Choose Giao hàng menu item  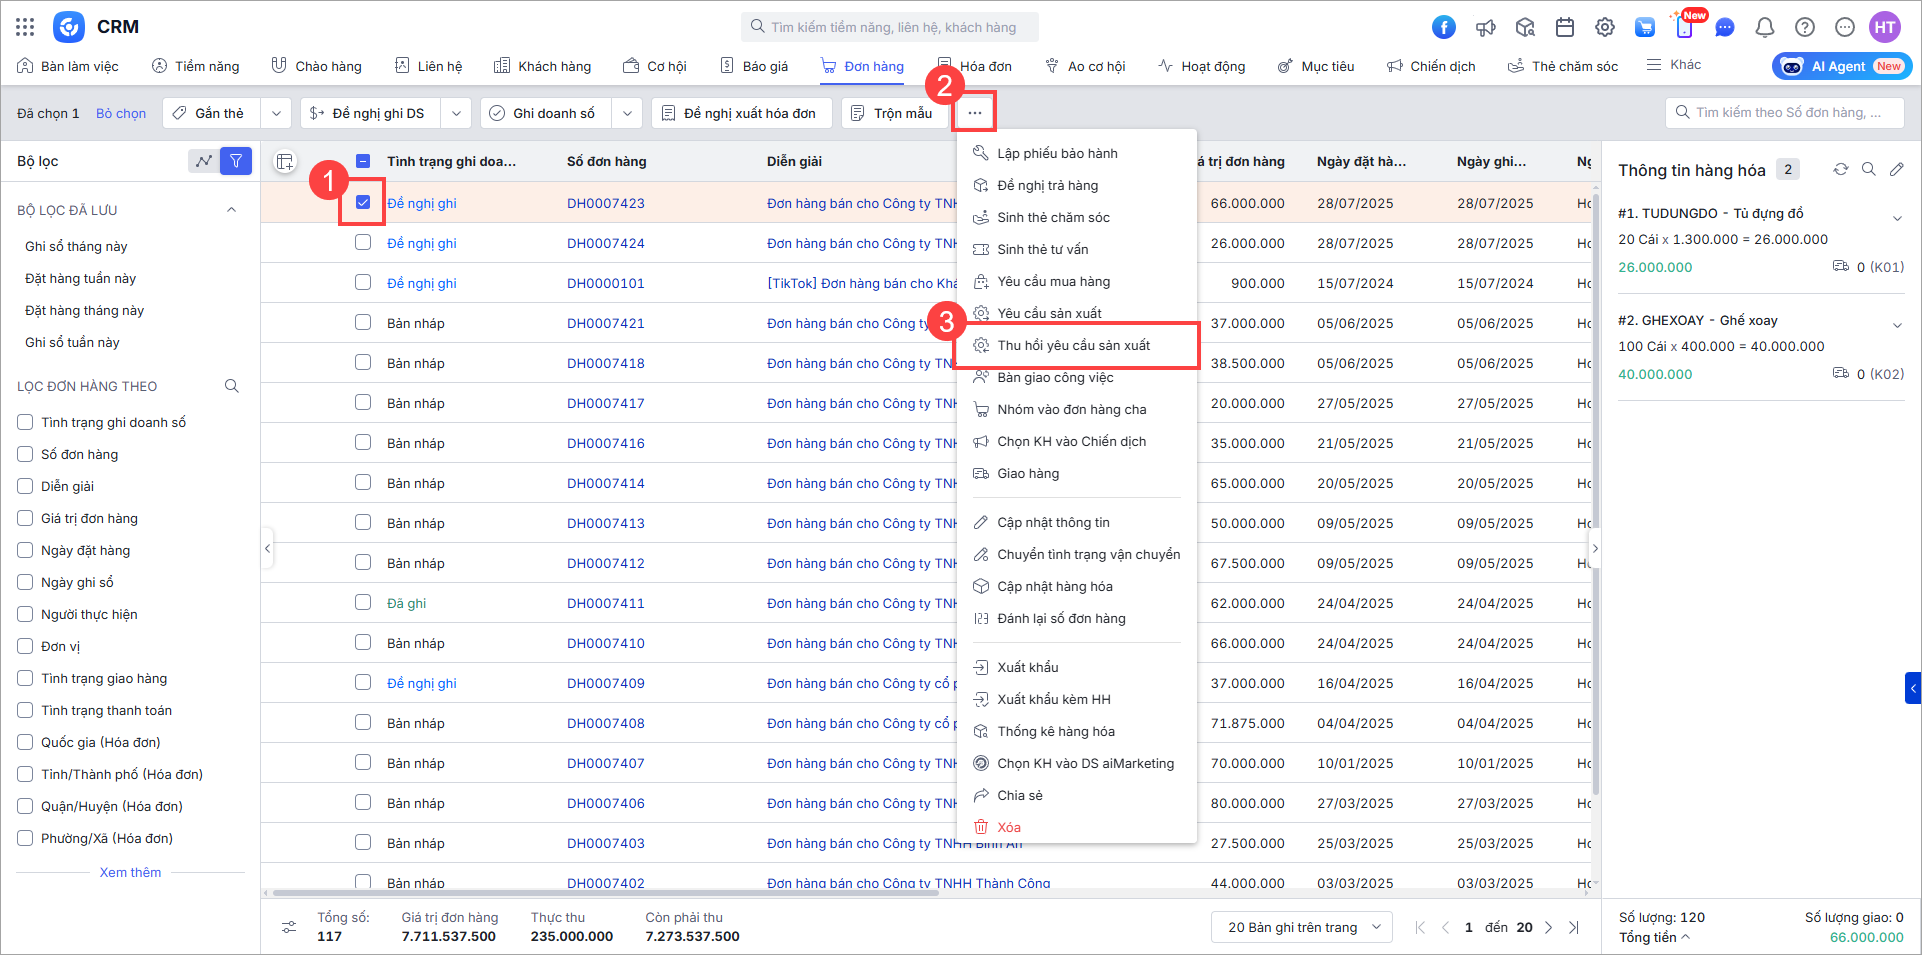click(1077, 473)
